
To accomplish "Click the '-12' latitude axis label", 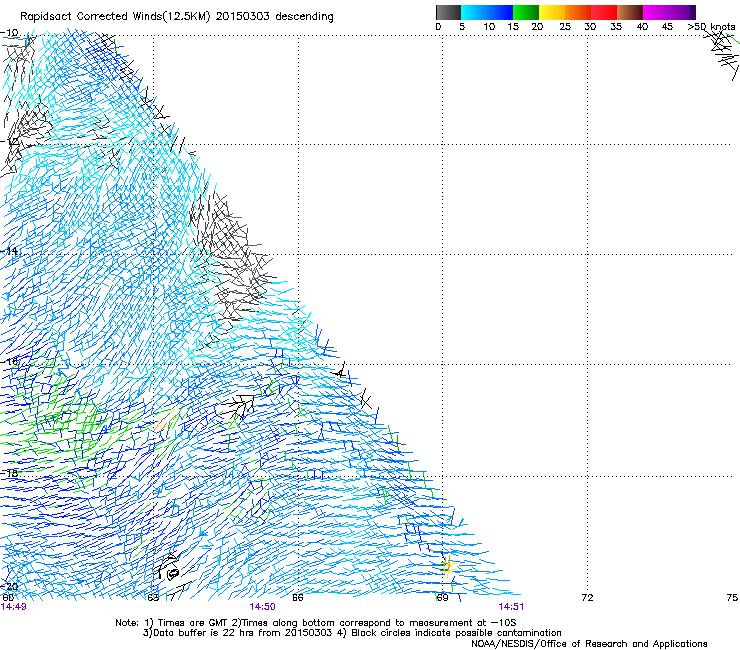I will [10, 141].
